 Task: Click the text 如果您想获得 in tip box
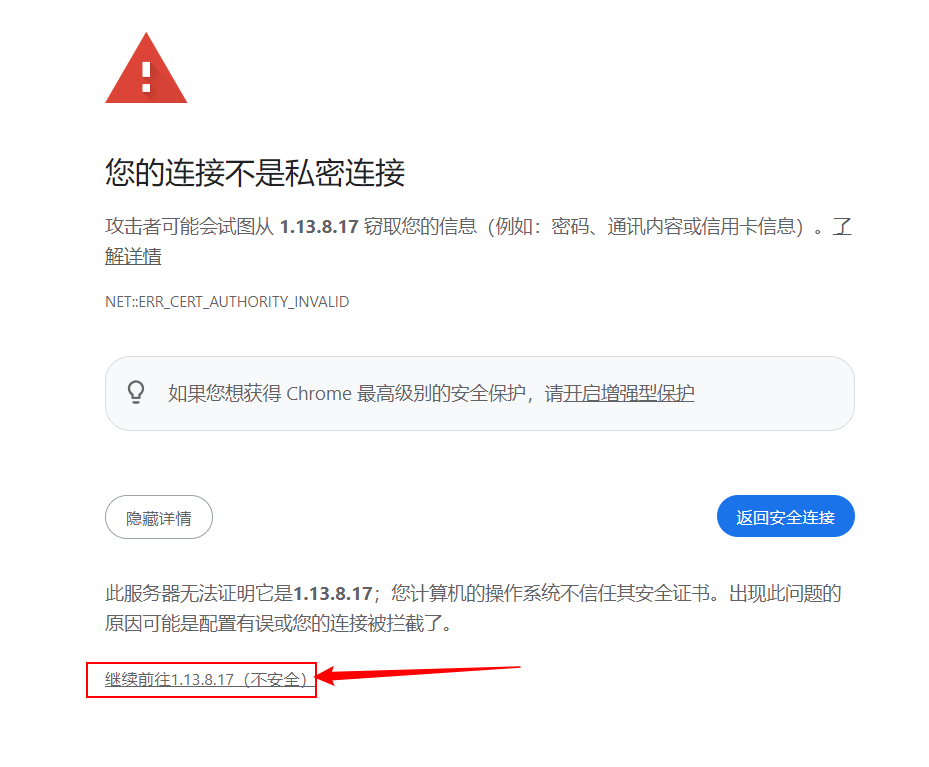point(225,393)
